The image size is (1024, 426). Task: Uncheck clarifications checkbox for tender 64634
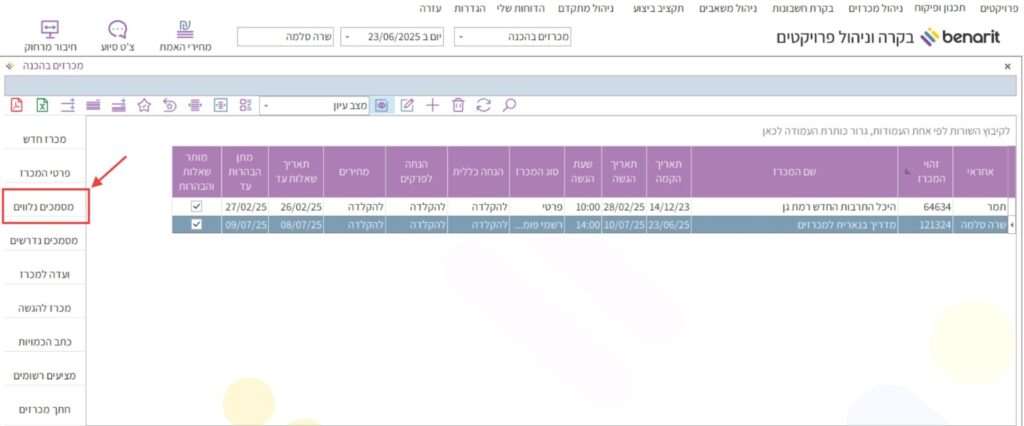click(x=195, y=206)
